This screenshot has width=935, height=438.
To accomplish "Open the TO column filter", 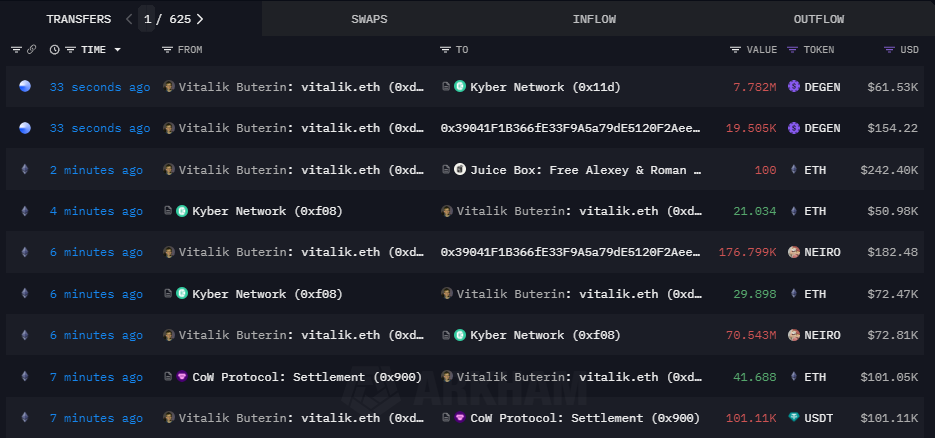I will pyautogui.click(x=445, y=50).
